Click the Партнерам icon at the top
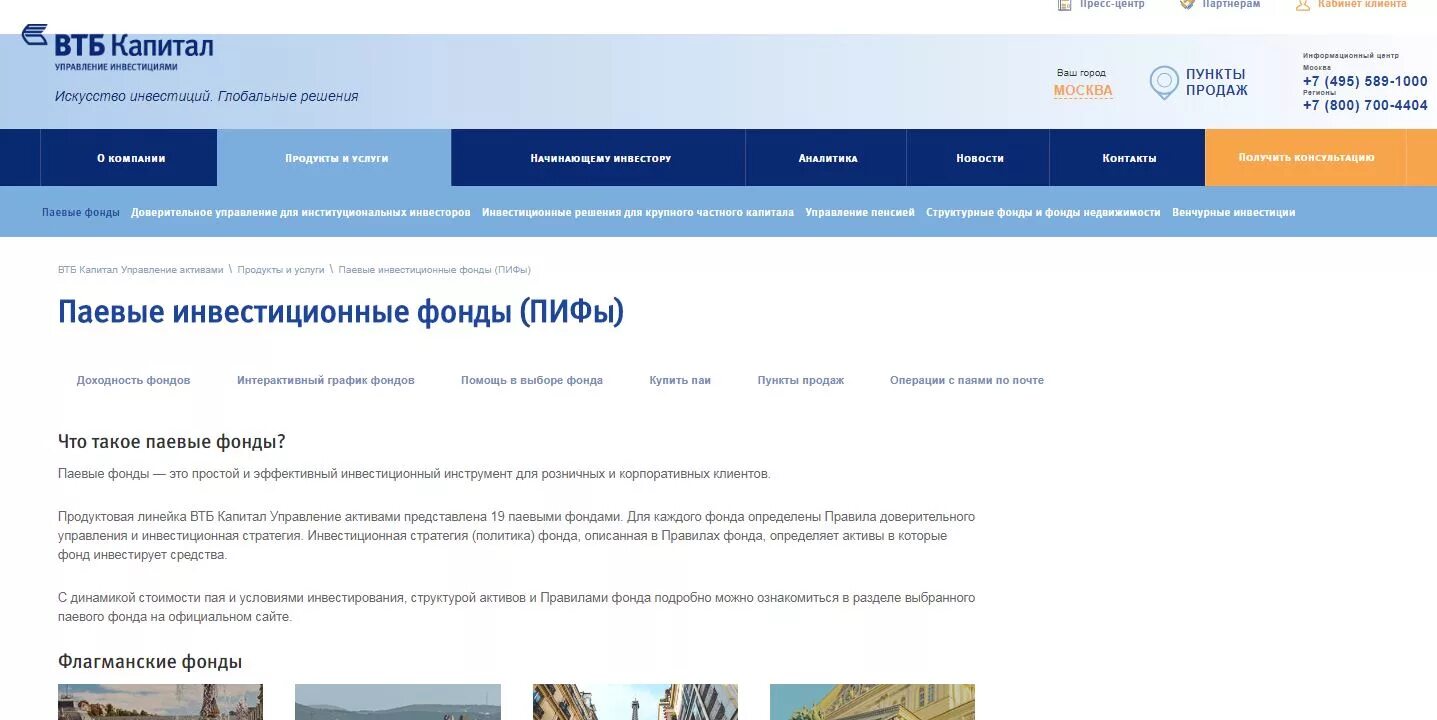 point(1187,5)
